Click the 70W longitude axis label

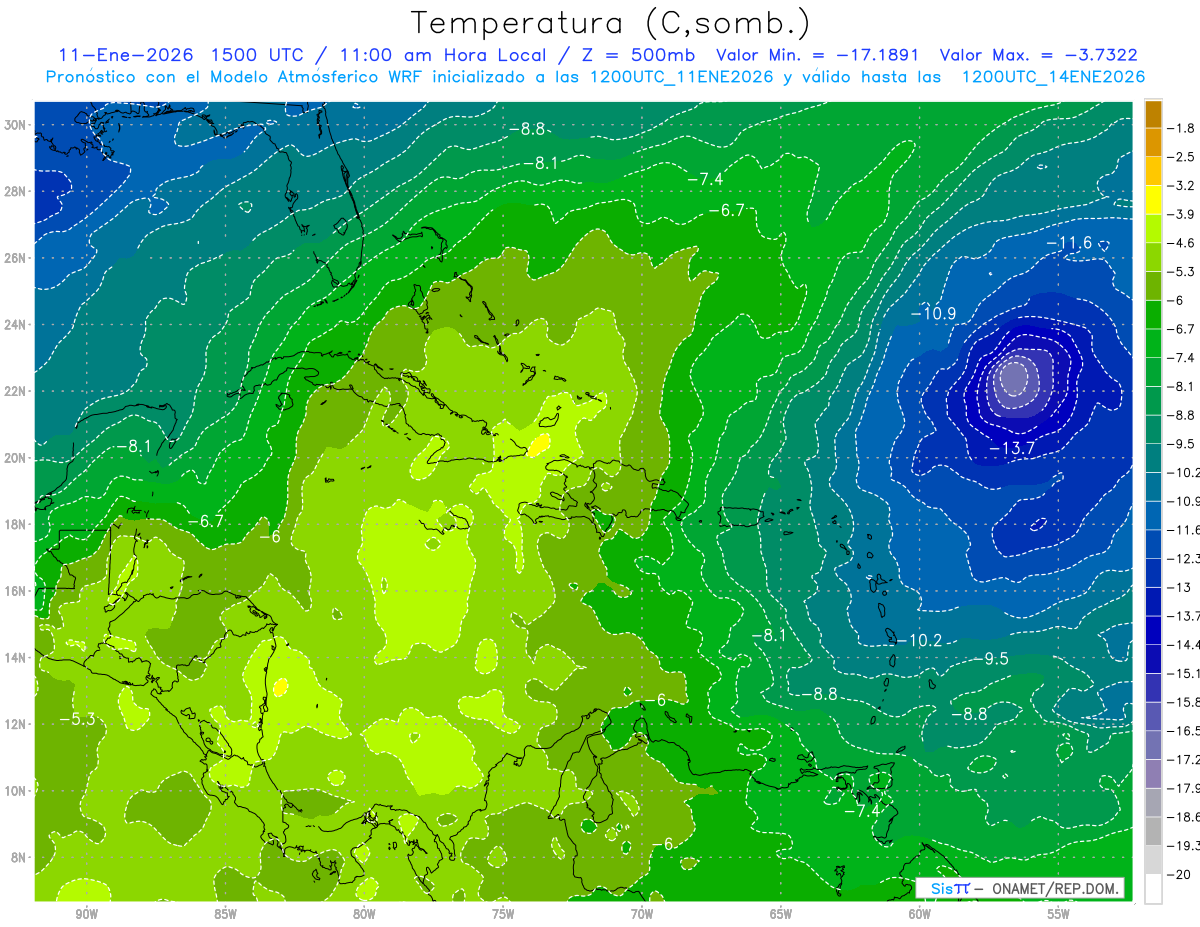[x=642, y=913]
